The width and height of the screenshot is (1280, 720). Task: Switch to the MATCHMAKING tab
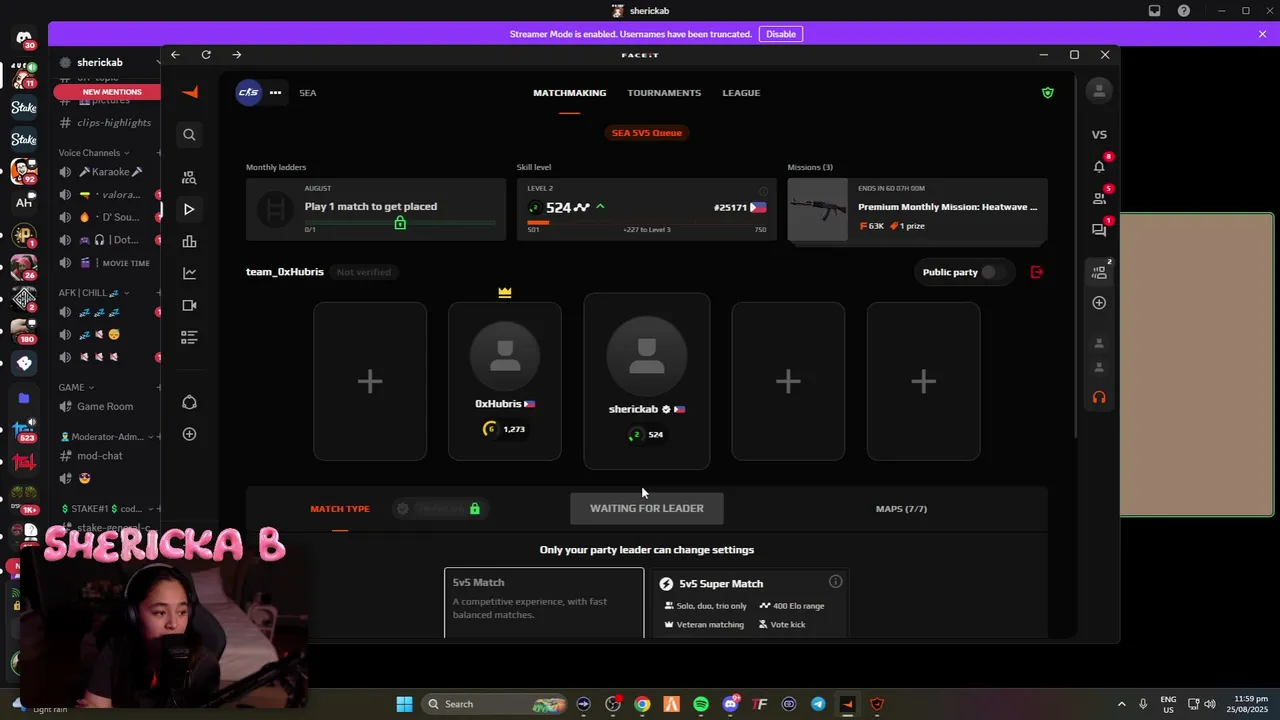coord(569,93)
